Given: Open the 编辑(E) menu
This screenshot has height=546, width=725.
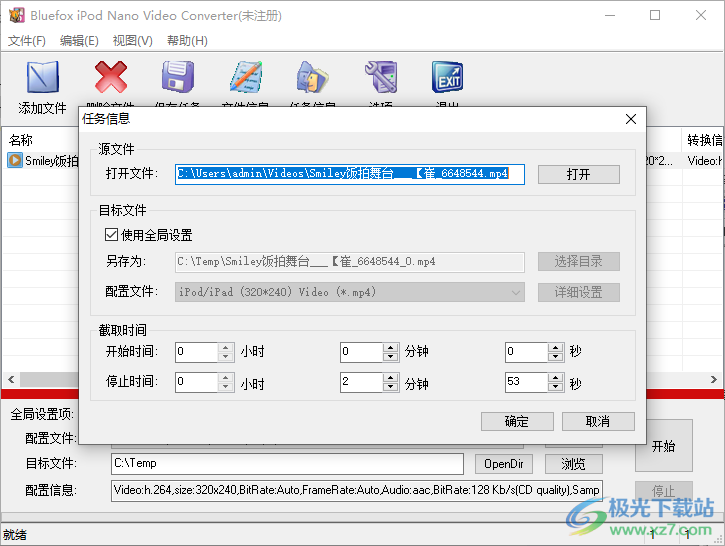Looking at the screenshot, I should click(x=79, y=41).
